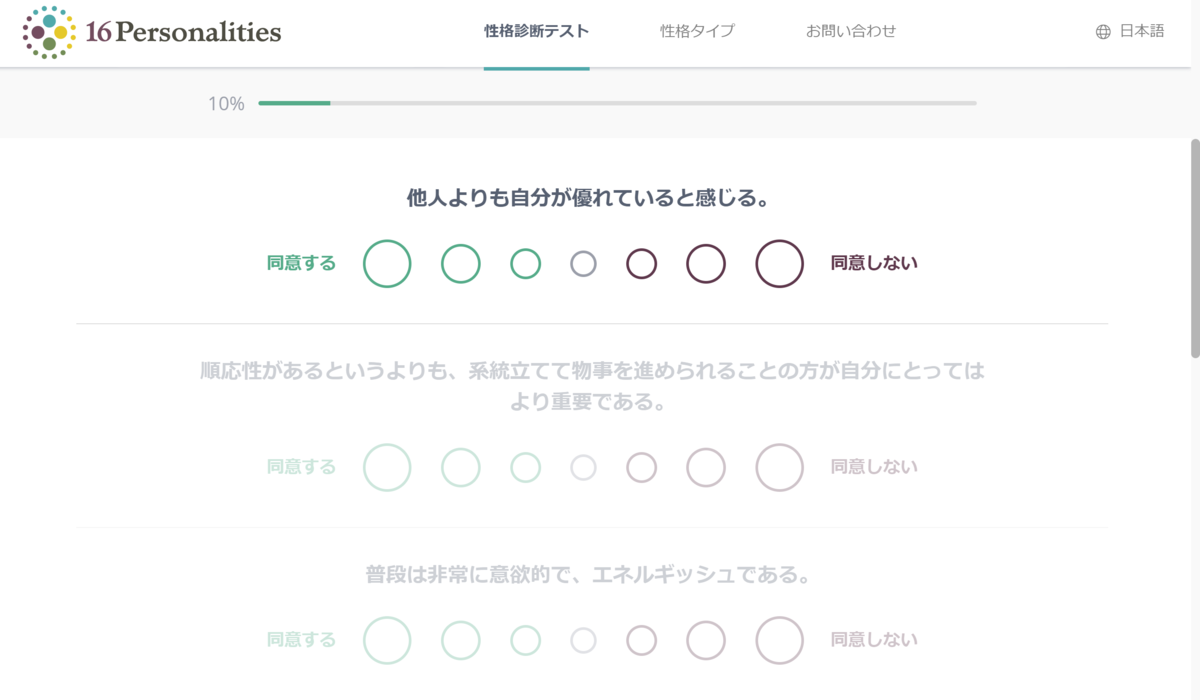1200x700 pixels.
Task: Select largest purple disagree circle for first question
Action: 780,264
